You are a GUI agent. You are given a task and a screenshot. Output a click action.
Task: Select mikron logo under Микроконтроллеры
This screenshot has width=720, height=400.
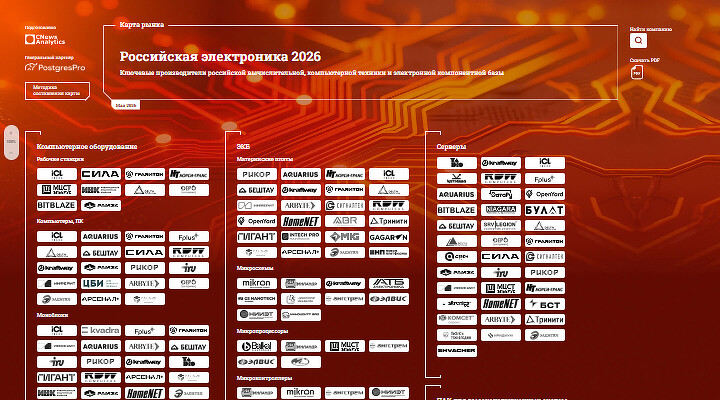coord(301,393)
